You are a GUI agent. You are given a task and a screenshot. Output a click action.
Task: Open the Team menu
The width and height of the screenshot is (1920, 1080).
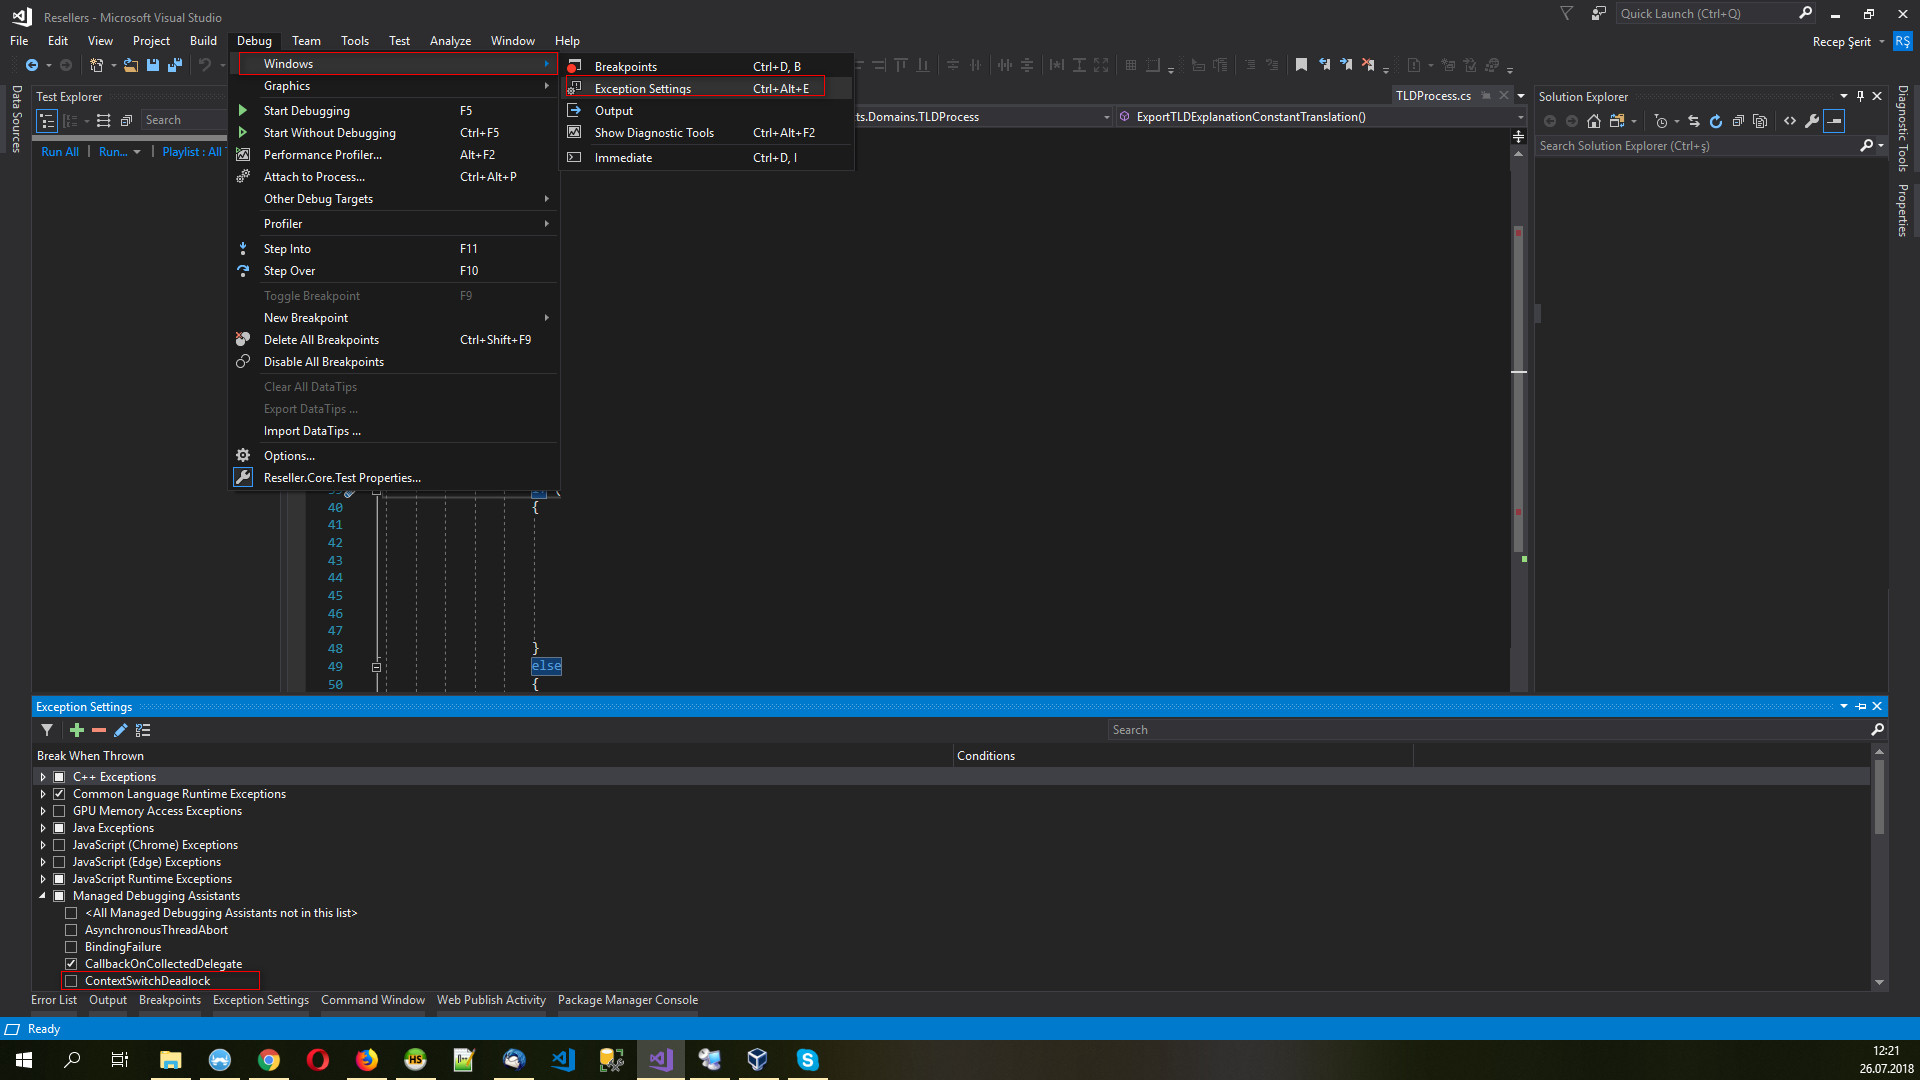(306, 41)
